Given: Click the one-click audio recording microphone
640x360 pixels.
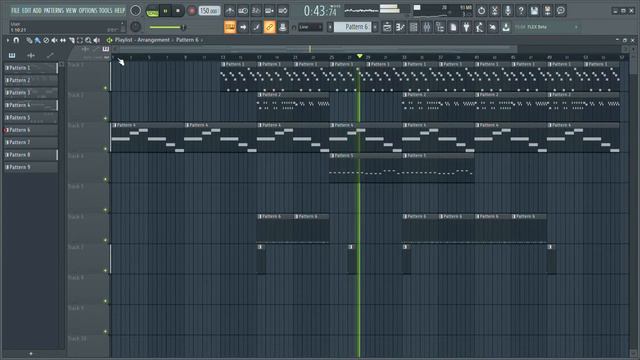Looking at the screenshot, I should point(508,11).
